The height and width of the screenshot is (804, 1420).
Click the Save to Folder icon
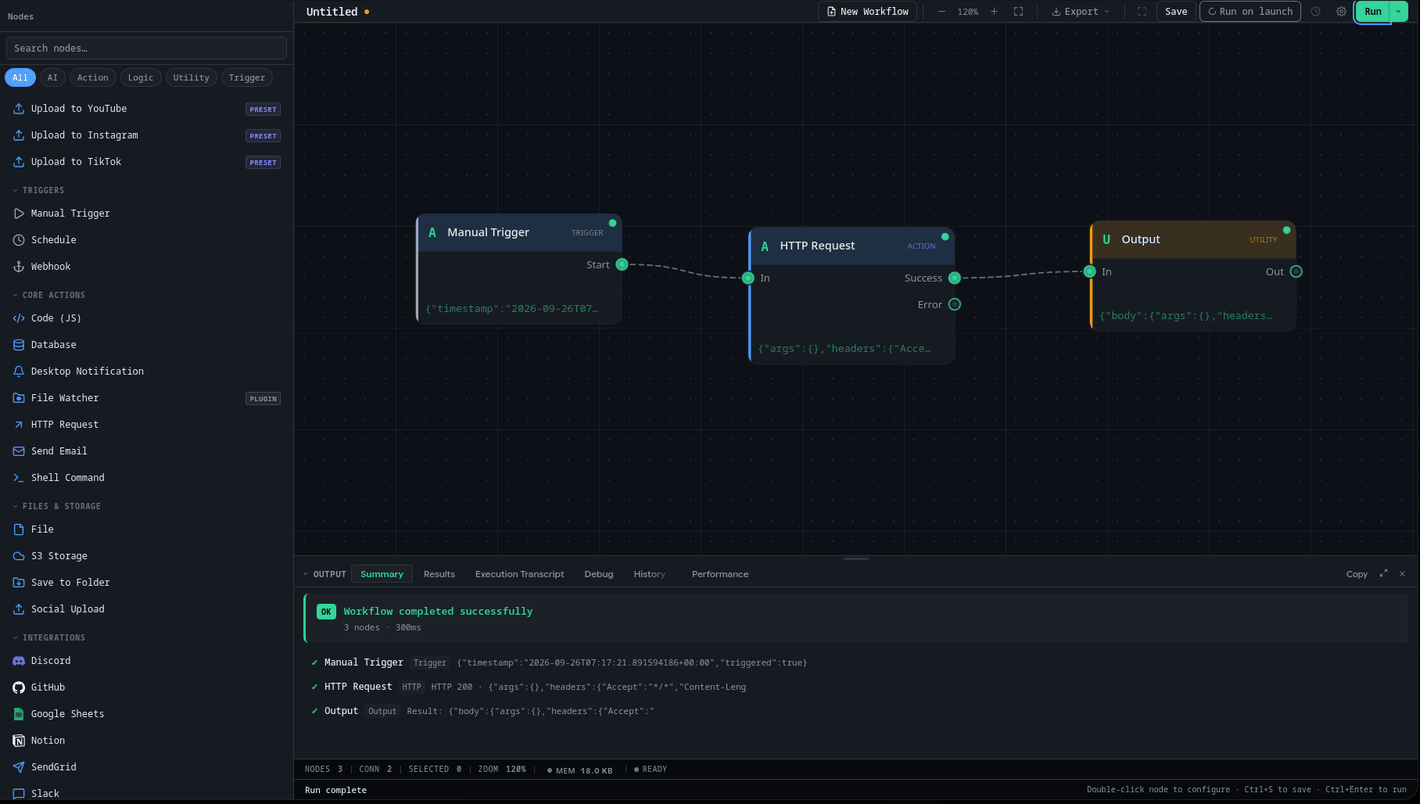[18, 582]
